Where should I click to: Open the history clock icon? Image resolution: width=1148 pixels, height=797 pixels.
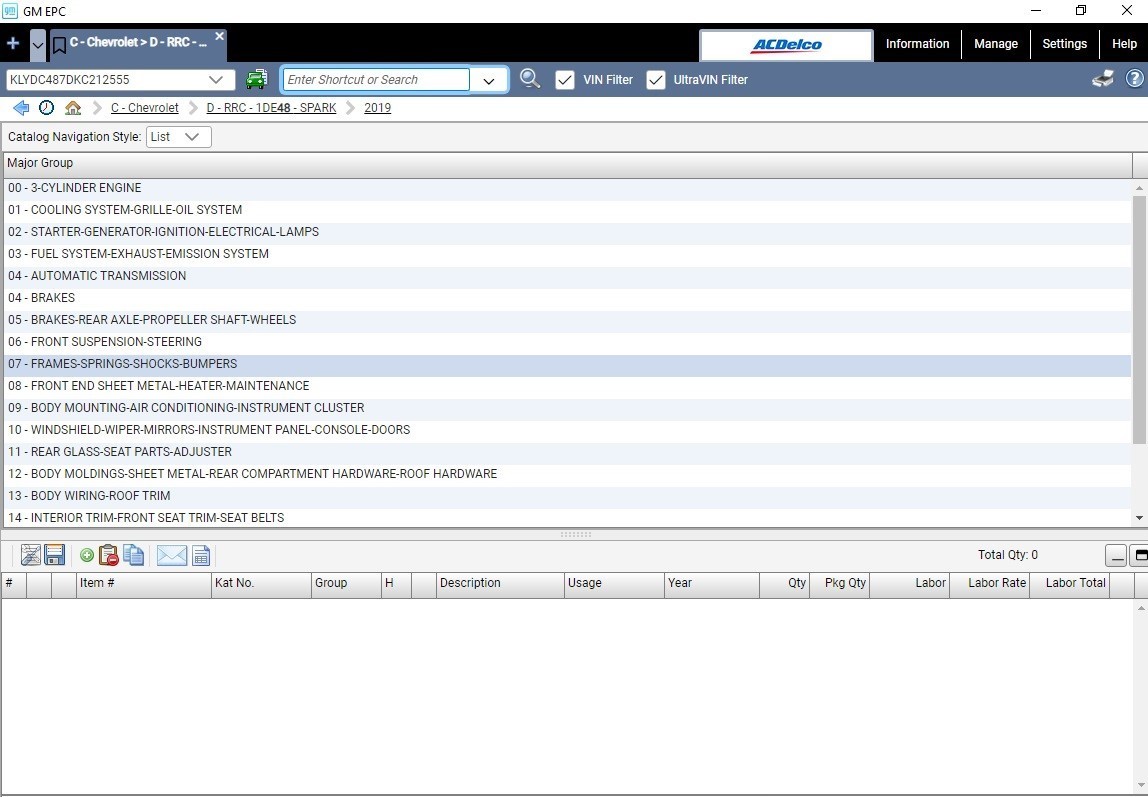[x=46, y=108]
